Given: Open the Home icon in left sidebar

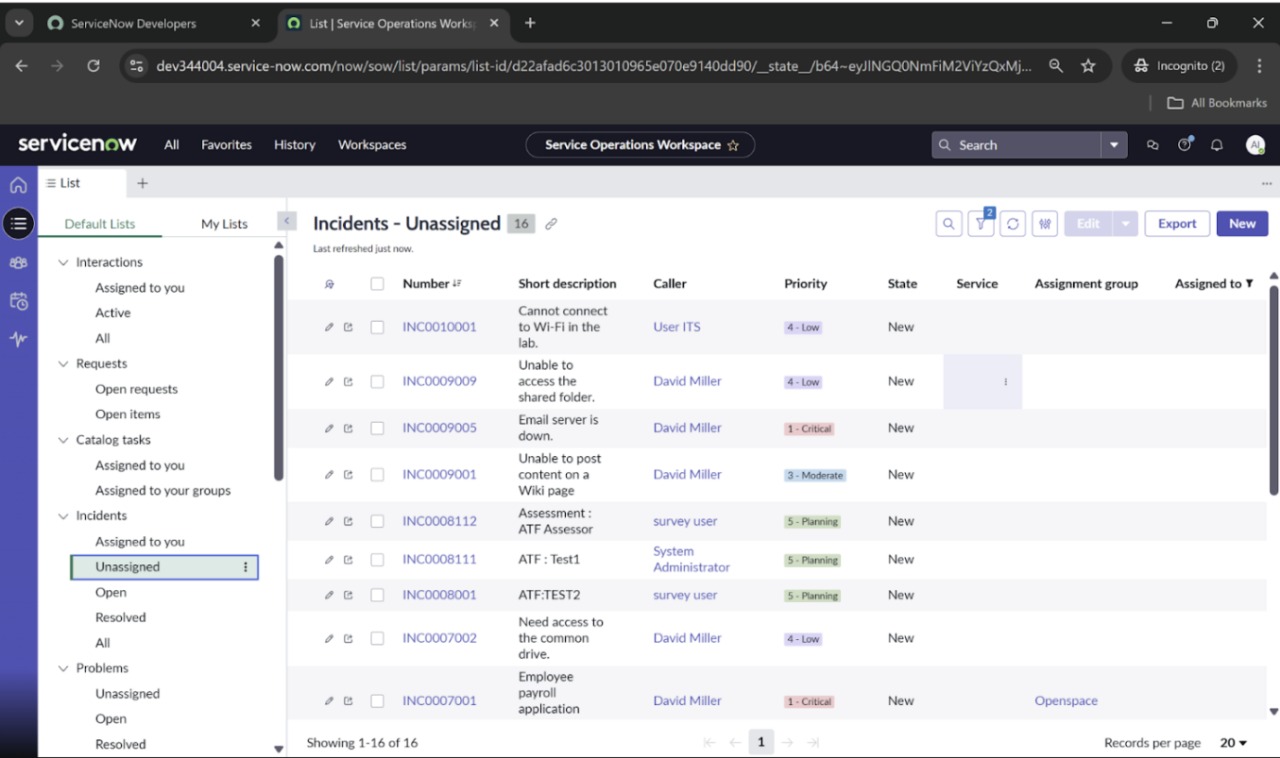Looking at the screenshot, I should [x=18, y=185].
